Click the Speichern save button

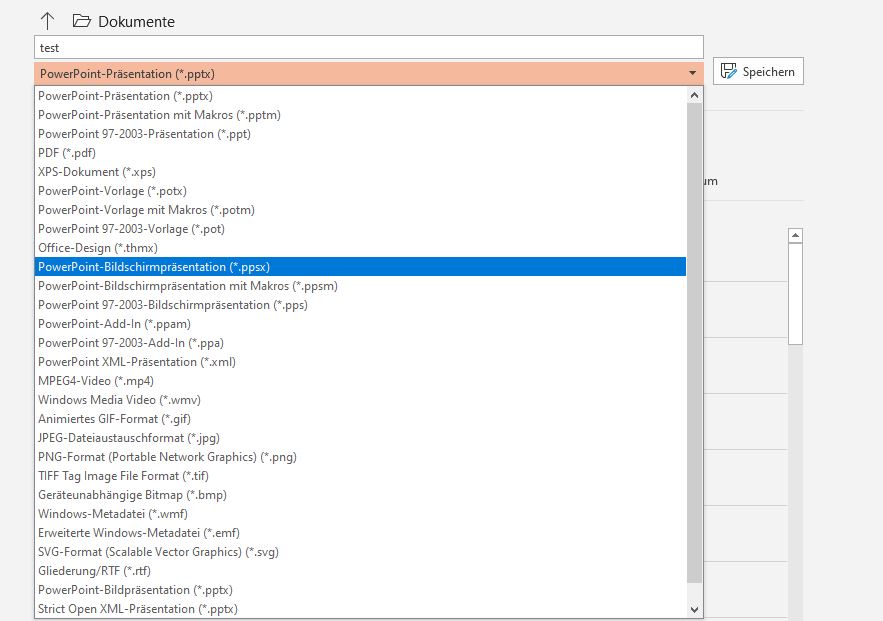(758, 72)
